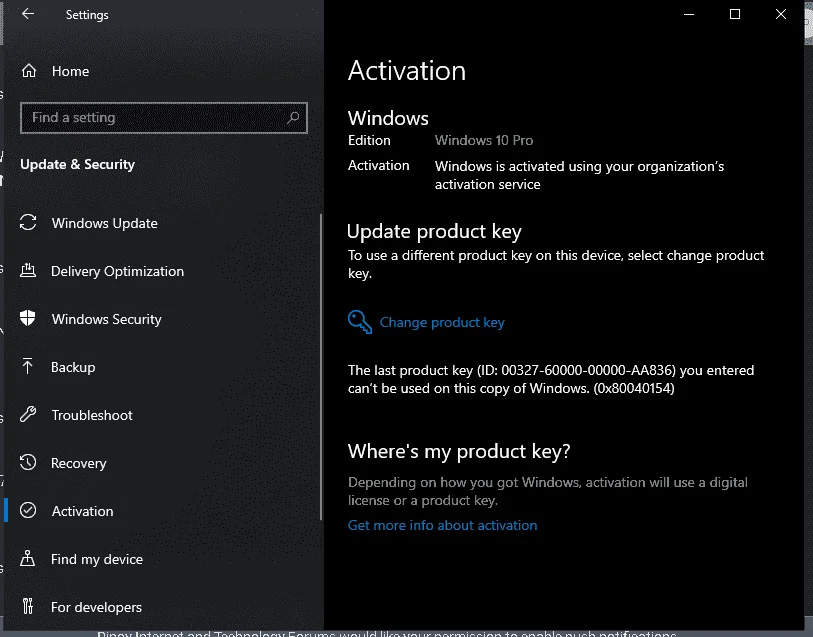Click the Update & Security heading
This screenshot has width=813, height=637.
click(x=77, y=164)
